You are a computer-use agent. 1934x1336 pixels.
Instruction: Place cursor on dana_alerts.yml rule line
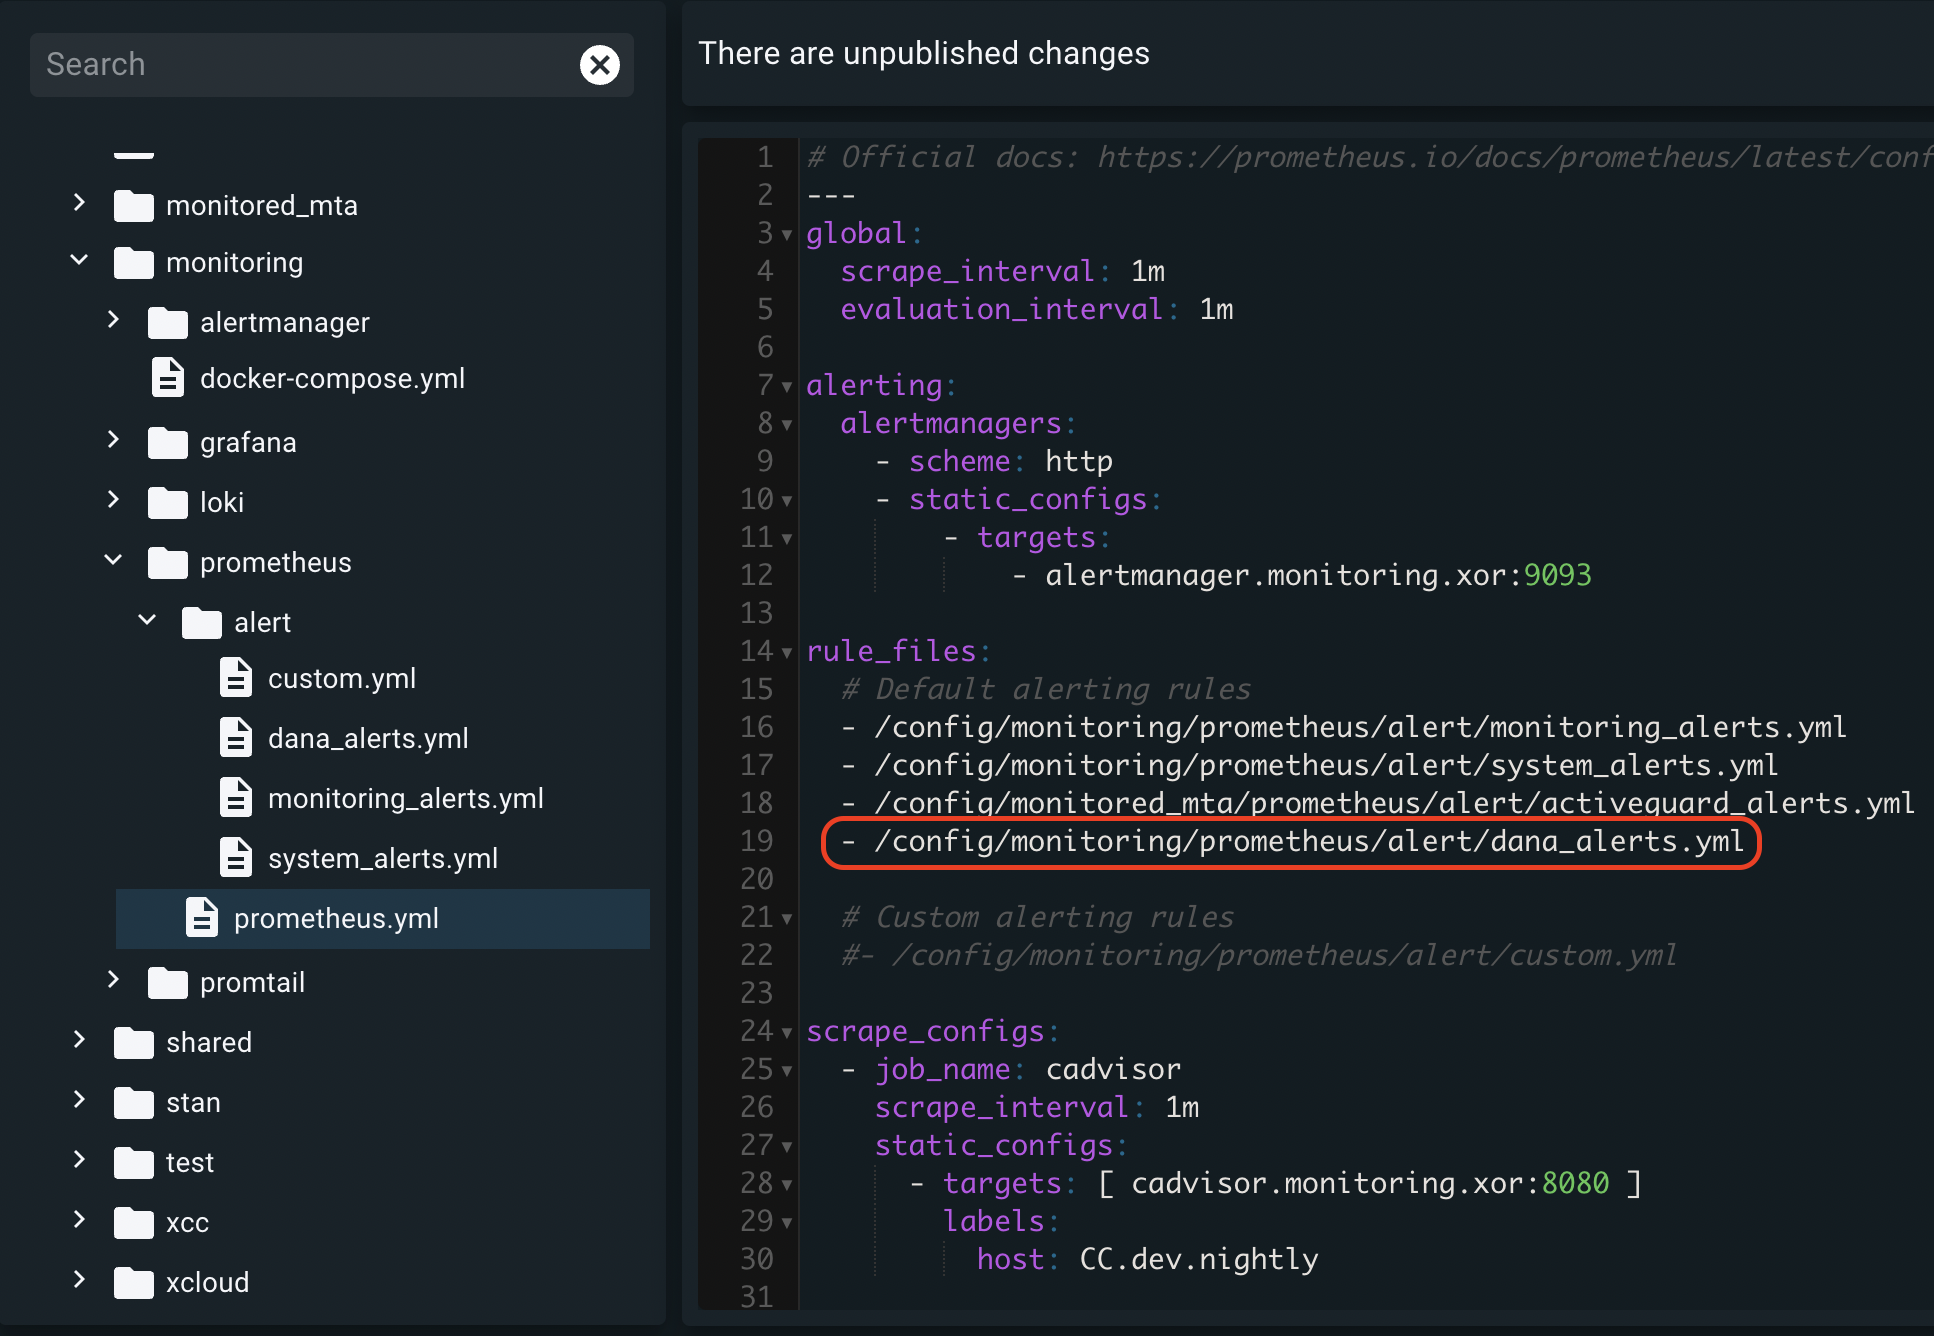[x=1293, y=842]
